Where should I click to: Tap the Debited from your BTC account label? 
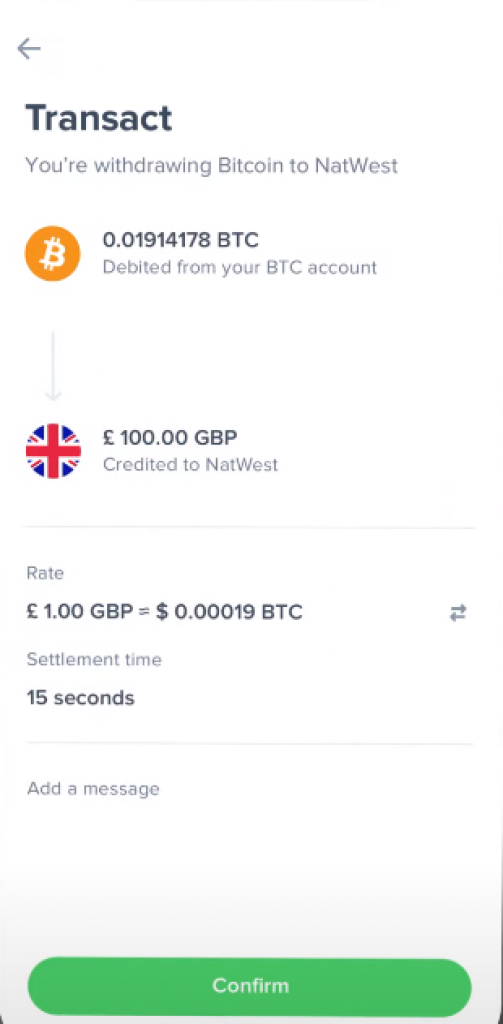pyautogui.click(x=240, y=267)
